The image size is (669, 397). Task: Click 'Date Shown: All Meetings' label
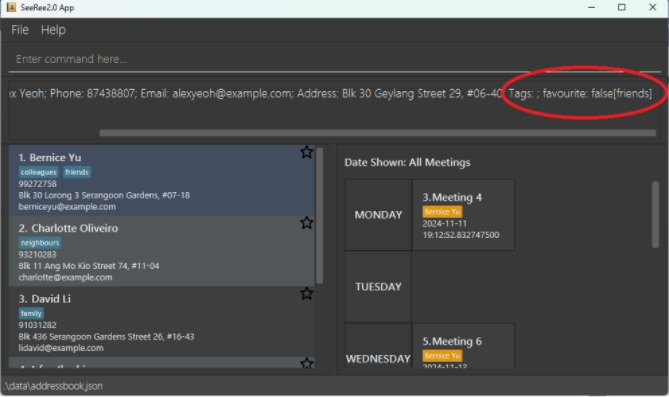(407, 163)
